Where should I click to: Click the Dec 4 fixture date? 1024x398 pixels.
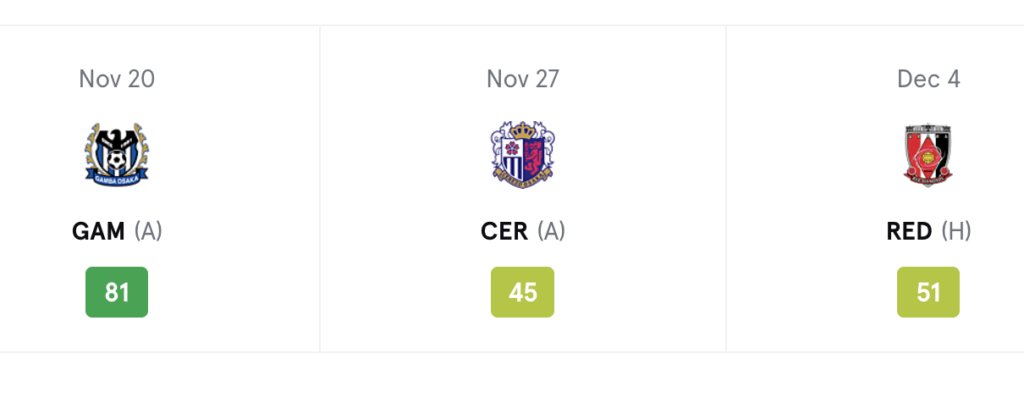point(928,79)
